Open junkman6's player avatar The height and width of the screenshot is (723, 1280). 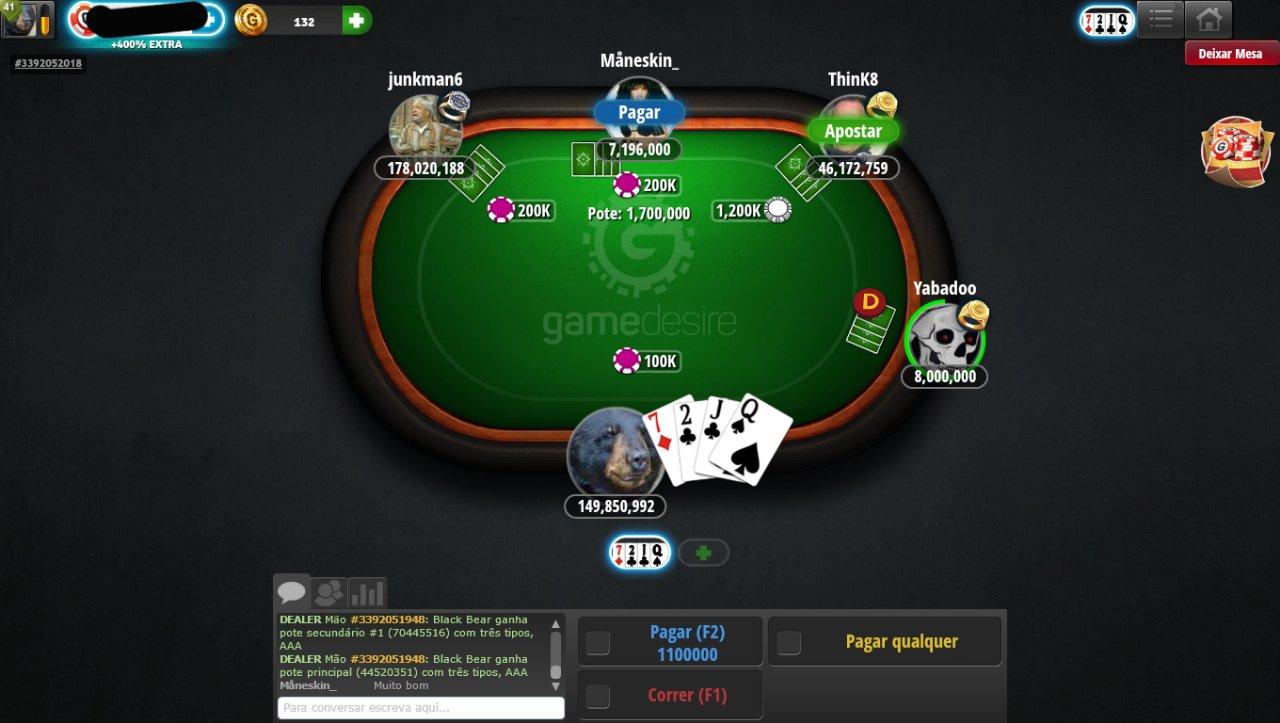tap(425, 125)
